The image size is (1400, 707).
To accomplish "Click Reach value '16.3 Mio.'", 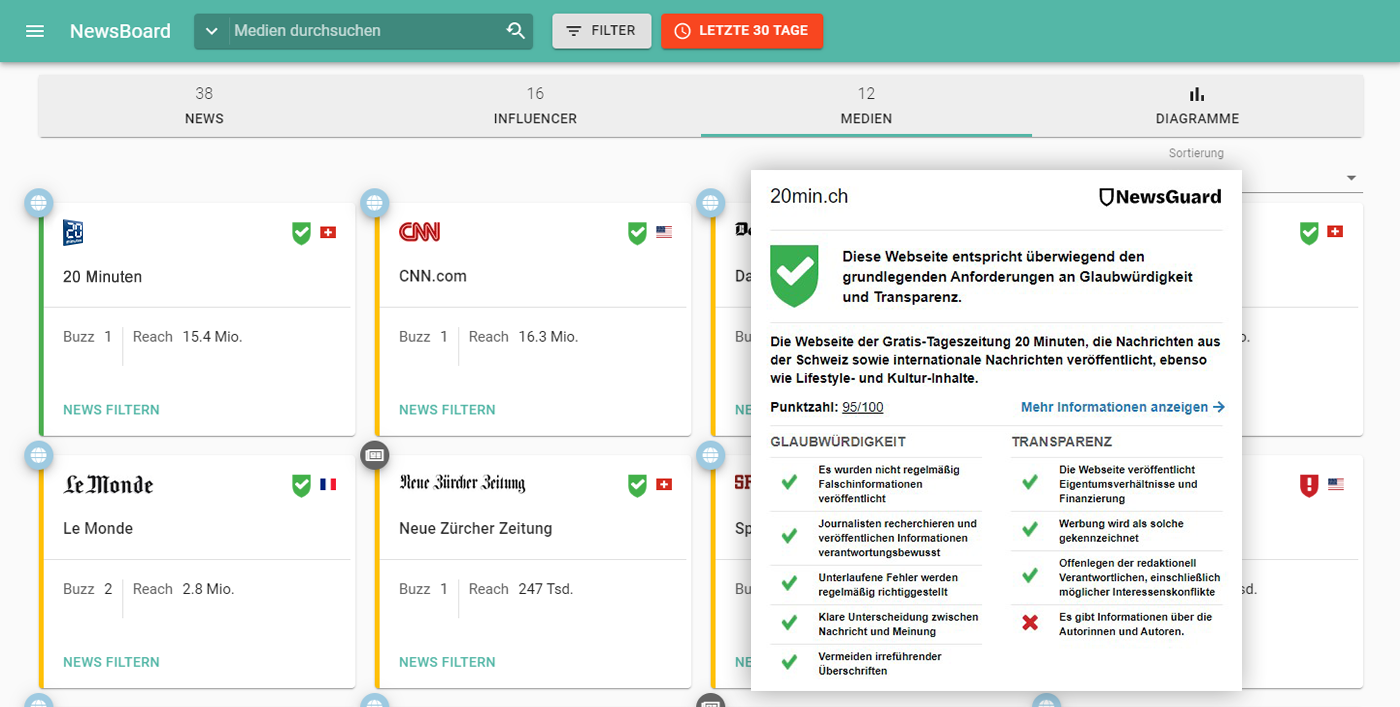I will [x=548, y=337].
